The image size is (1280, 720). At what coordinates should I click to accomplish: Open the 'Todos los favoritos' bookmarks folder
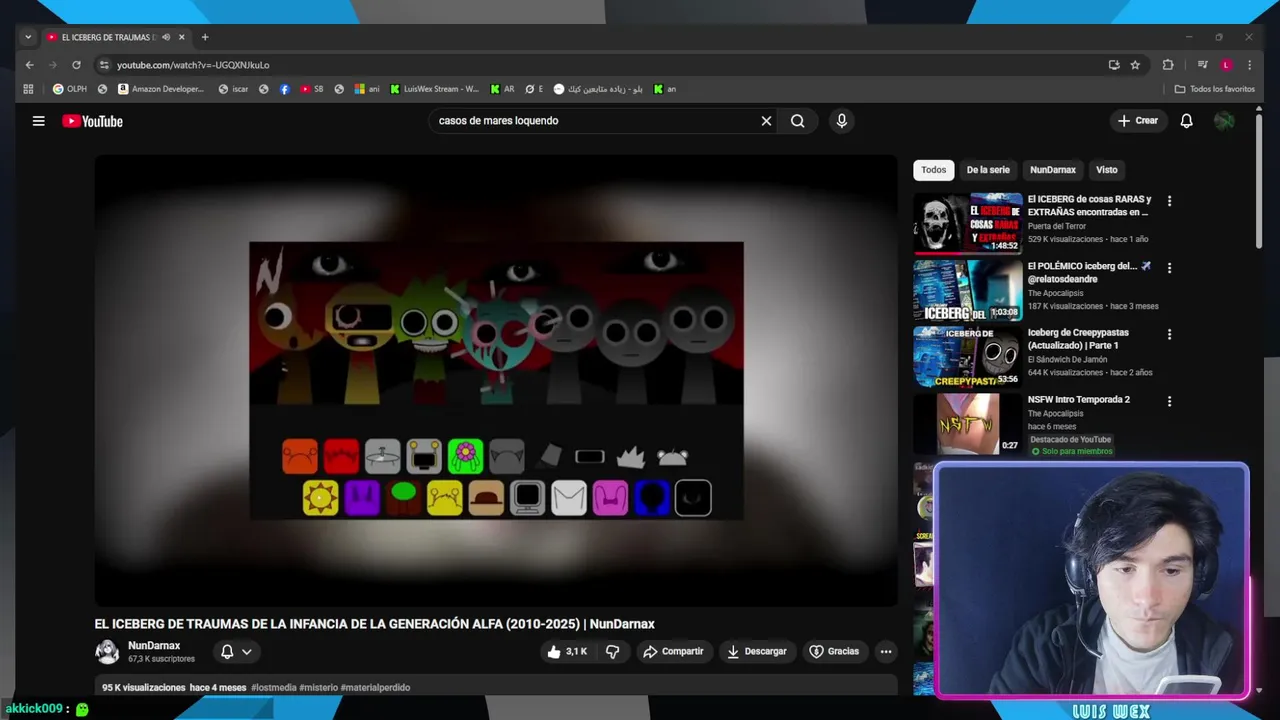coord(1214,89)
